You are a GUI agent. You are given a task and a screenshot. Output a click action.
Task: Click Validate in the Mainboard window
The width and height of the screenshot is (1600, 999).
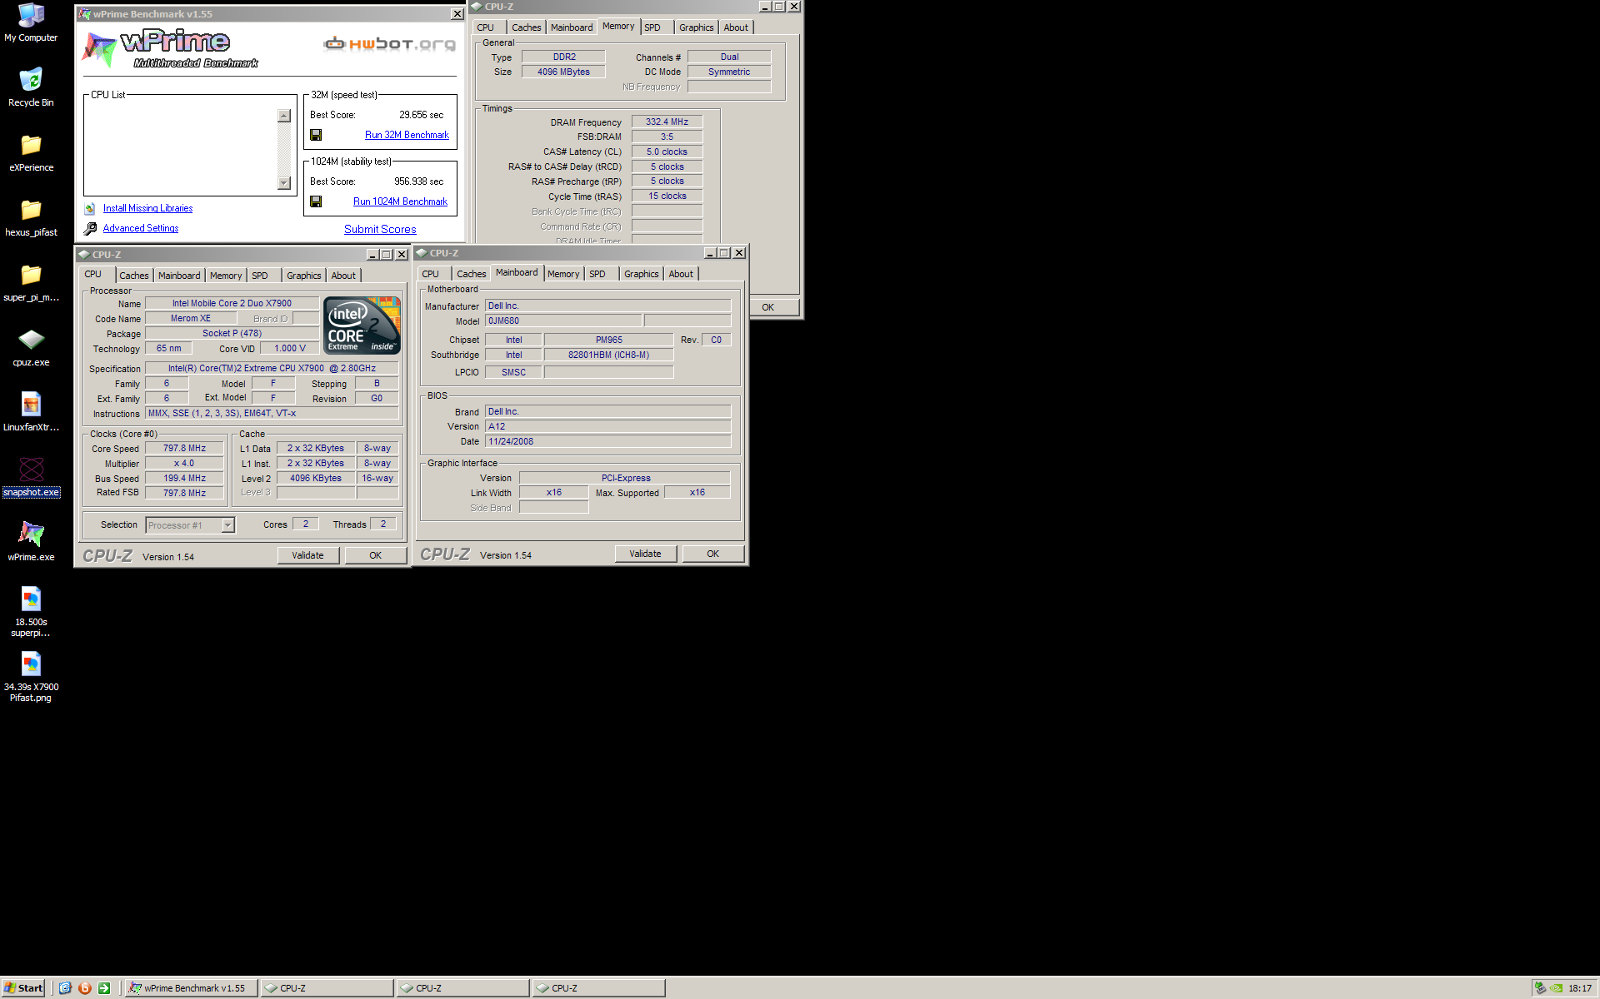pos(645,554)
